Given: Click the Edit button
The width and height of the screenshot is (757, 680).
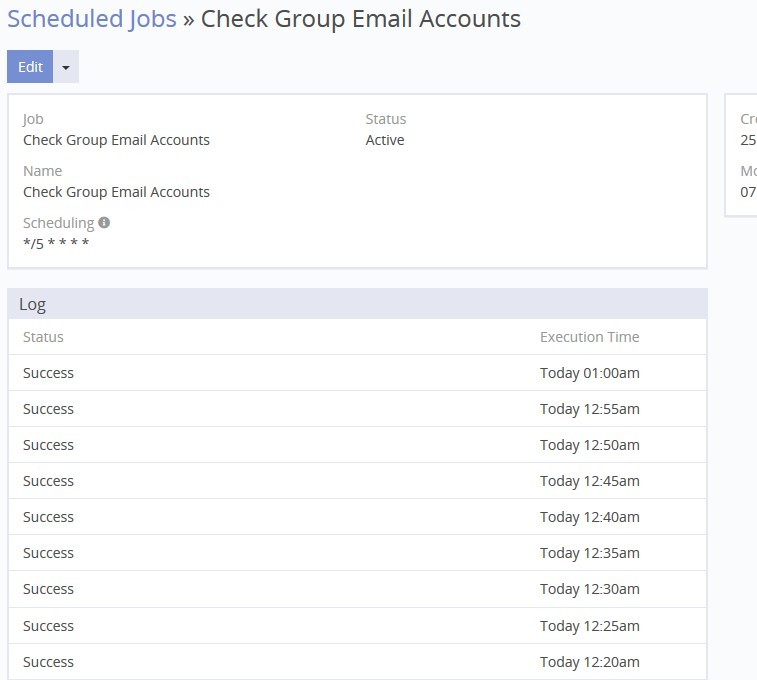Looking at the screenshot, I should 30,67.
